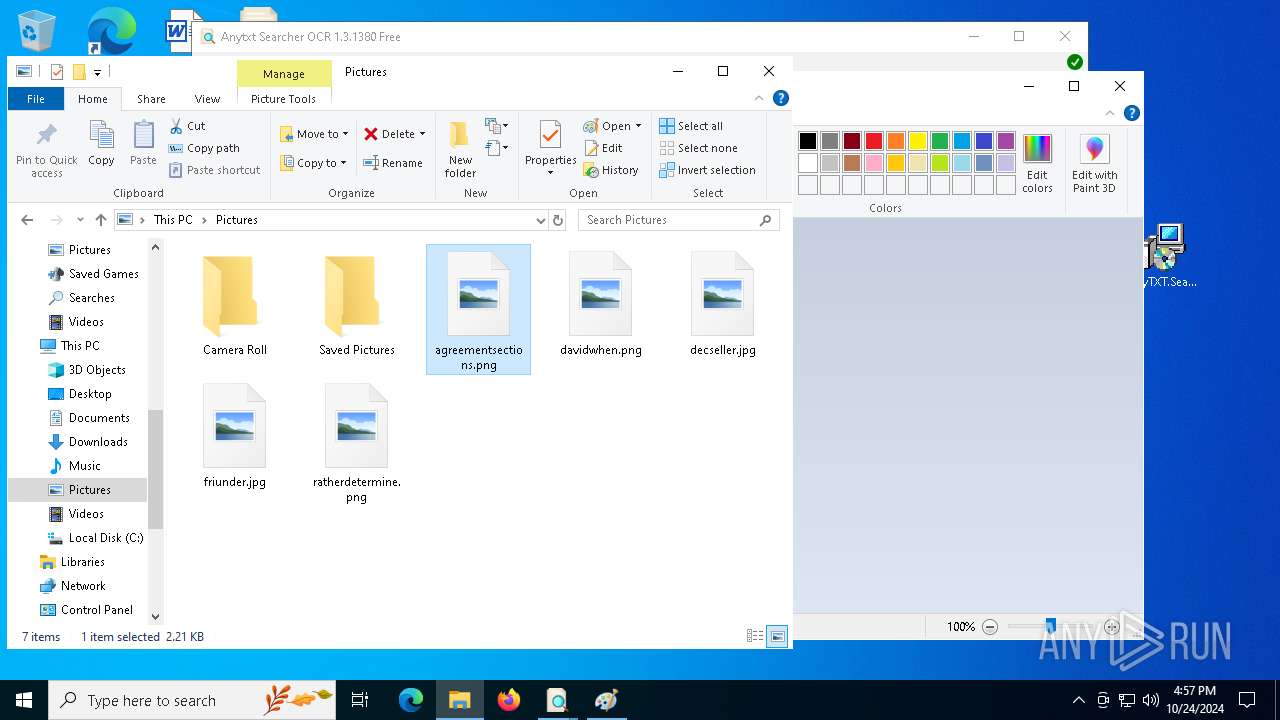The image size is (1280, 720).
Task: Show file History
Action: tap(611, 170)
